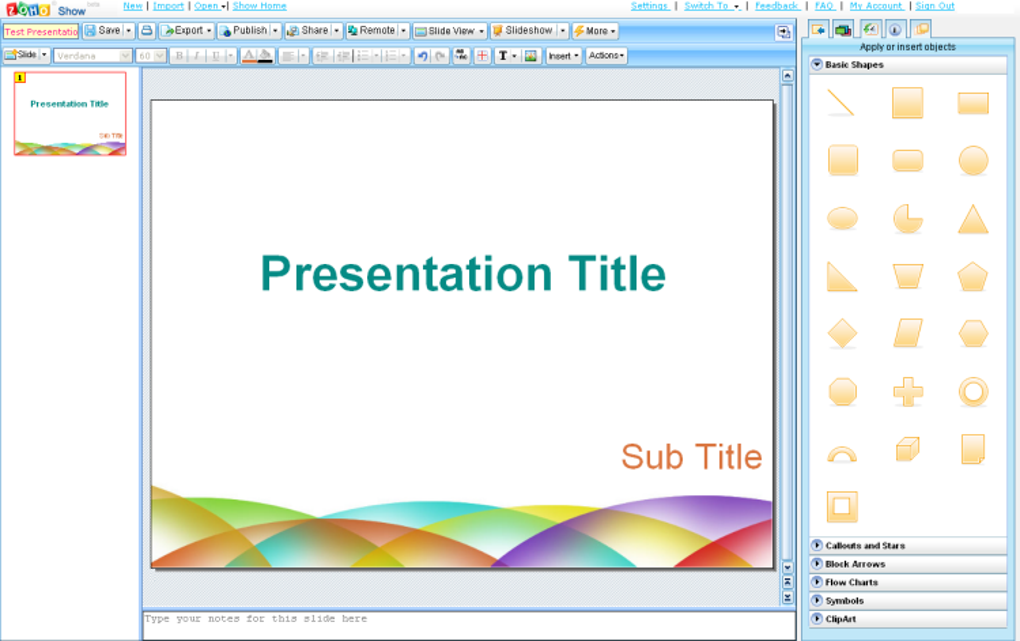Open the Settings link

[x=649, y=6]
